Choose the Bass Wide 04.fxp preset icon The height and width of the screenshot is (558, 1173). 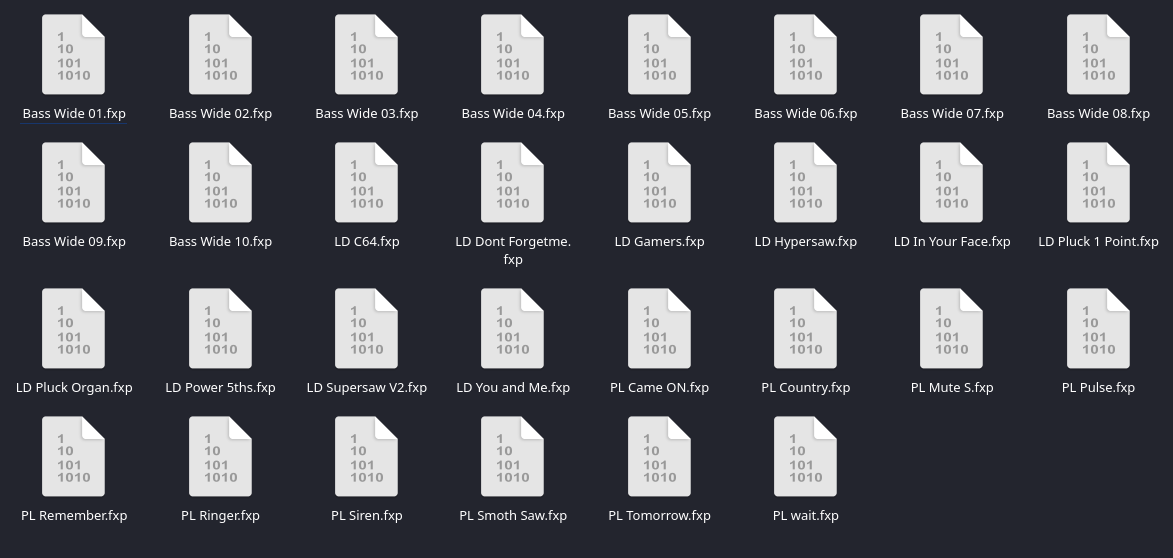(512, 55)
